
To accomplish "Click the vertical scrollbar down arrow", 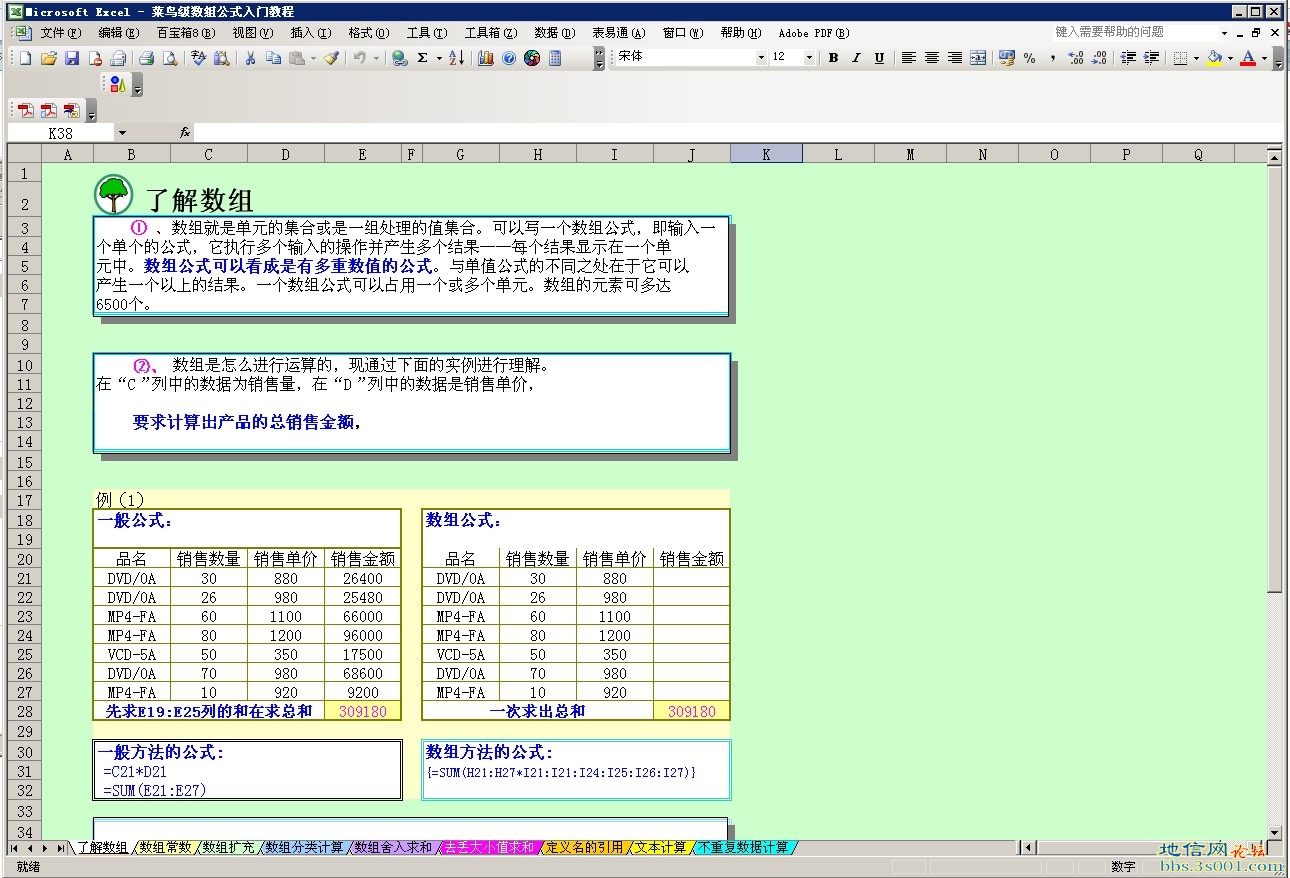I will click(1275, 832).
